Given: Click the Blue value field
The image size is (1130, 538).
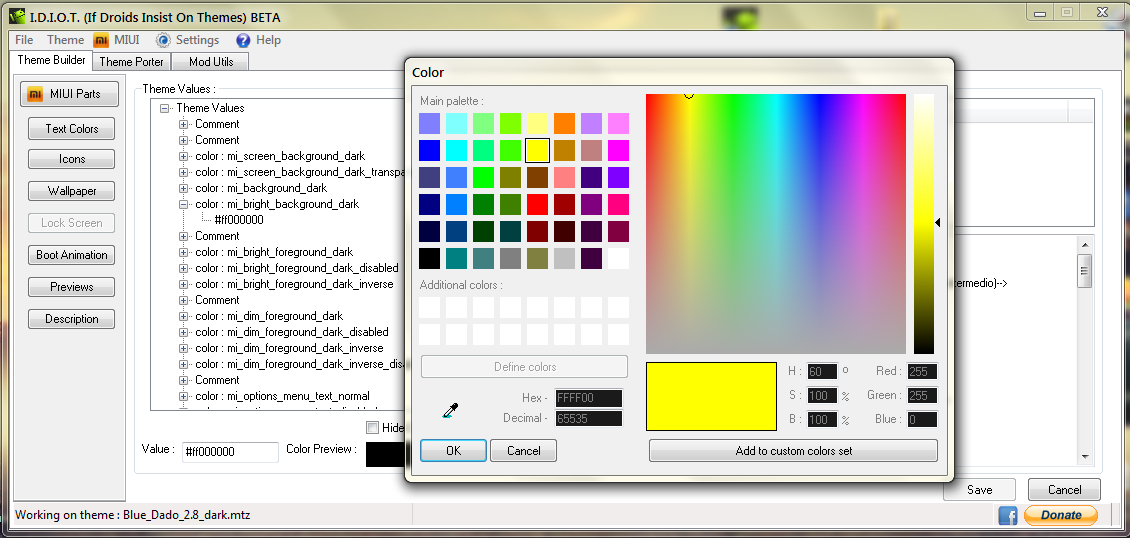Looking at the screenshot, I should [x=922, y=419].
